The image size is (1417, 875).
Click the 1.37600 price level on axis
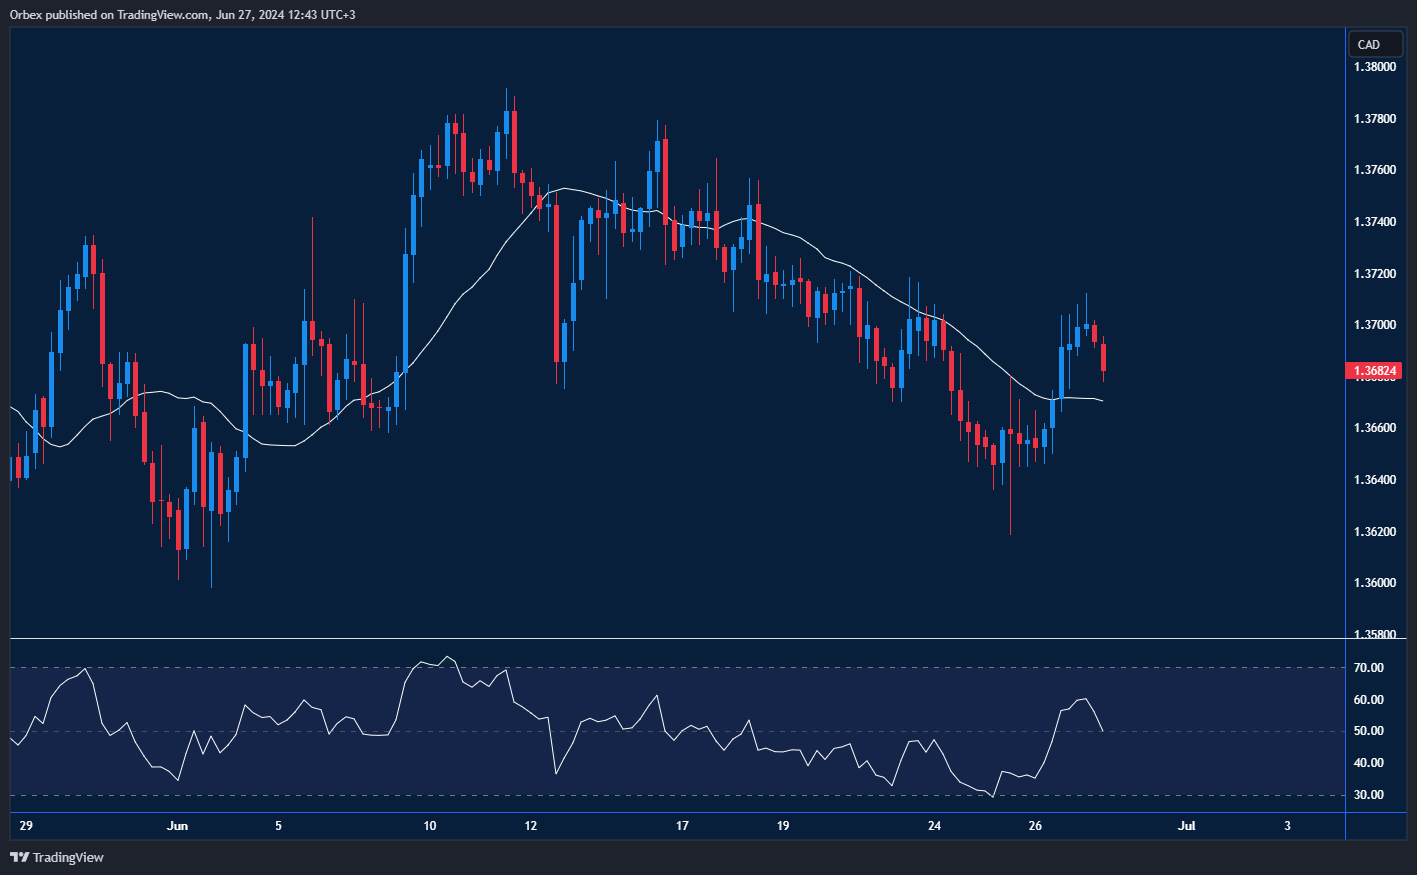pyautogui.click(x=1375, y=170)
